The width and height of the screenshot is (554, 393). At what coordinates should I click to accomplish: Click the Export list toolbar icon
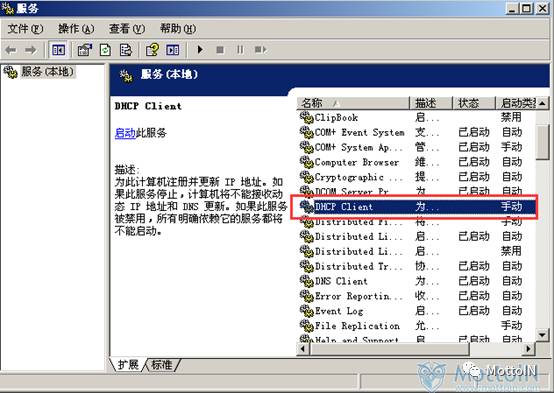126,50
